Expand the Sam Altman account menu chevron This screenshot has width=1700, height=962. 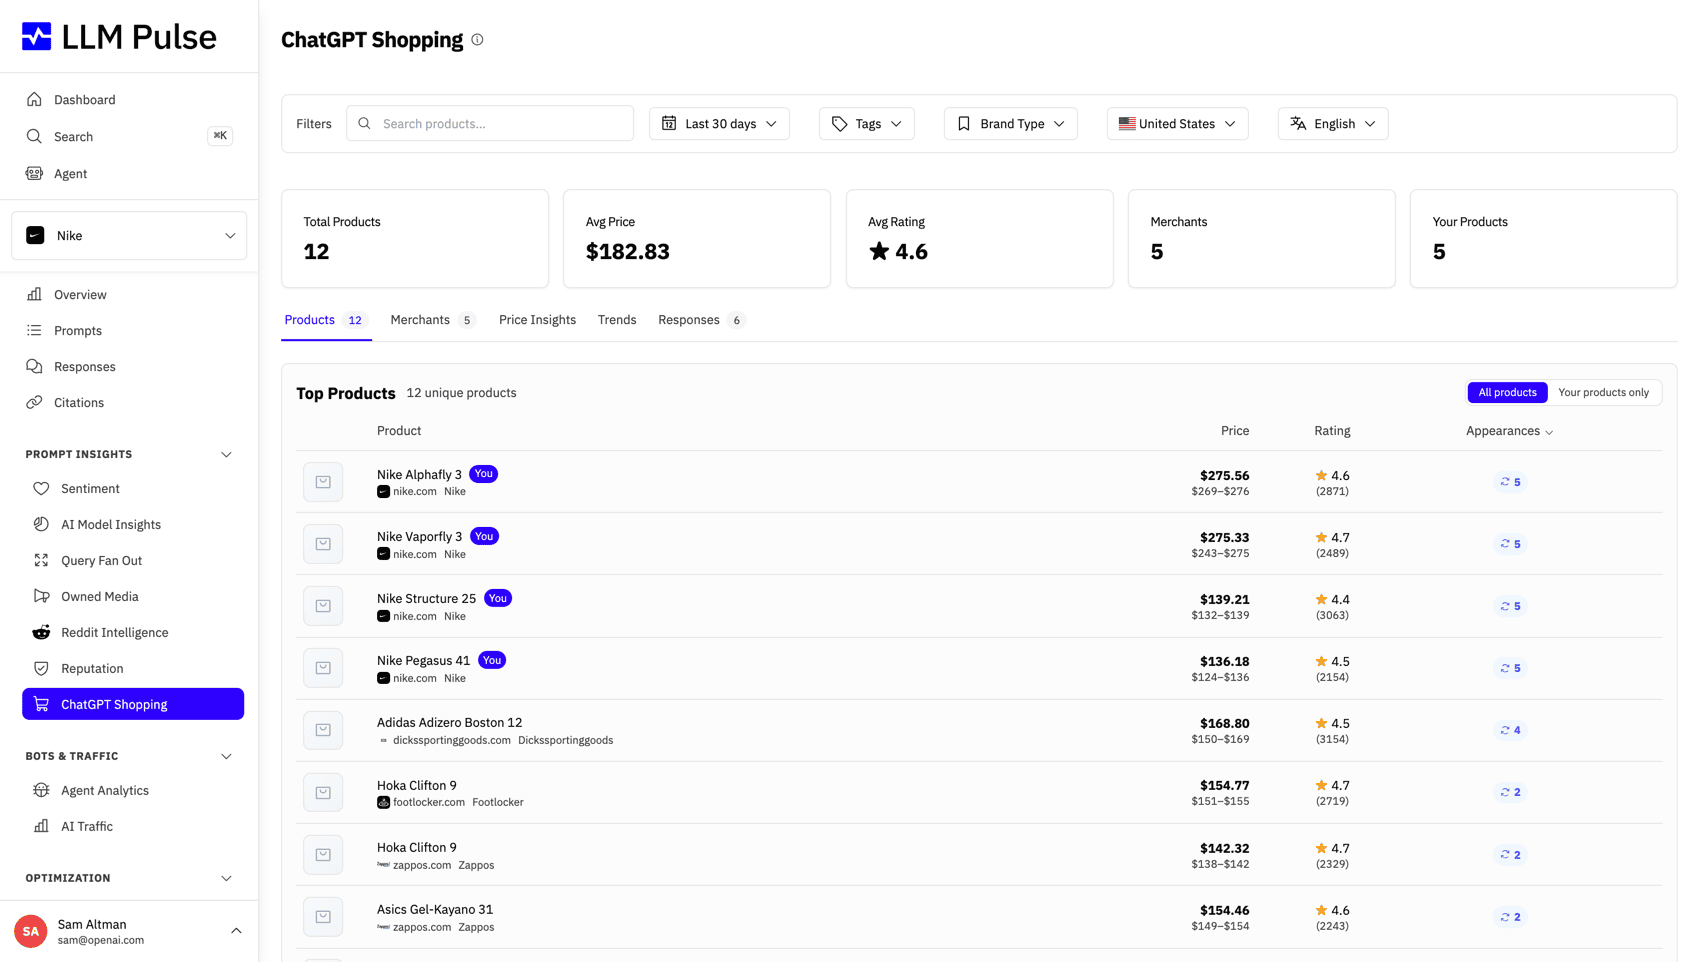click(236, 931)
